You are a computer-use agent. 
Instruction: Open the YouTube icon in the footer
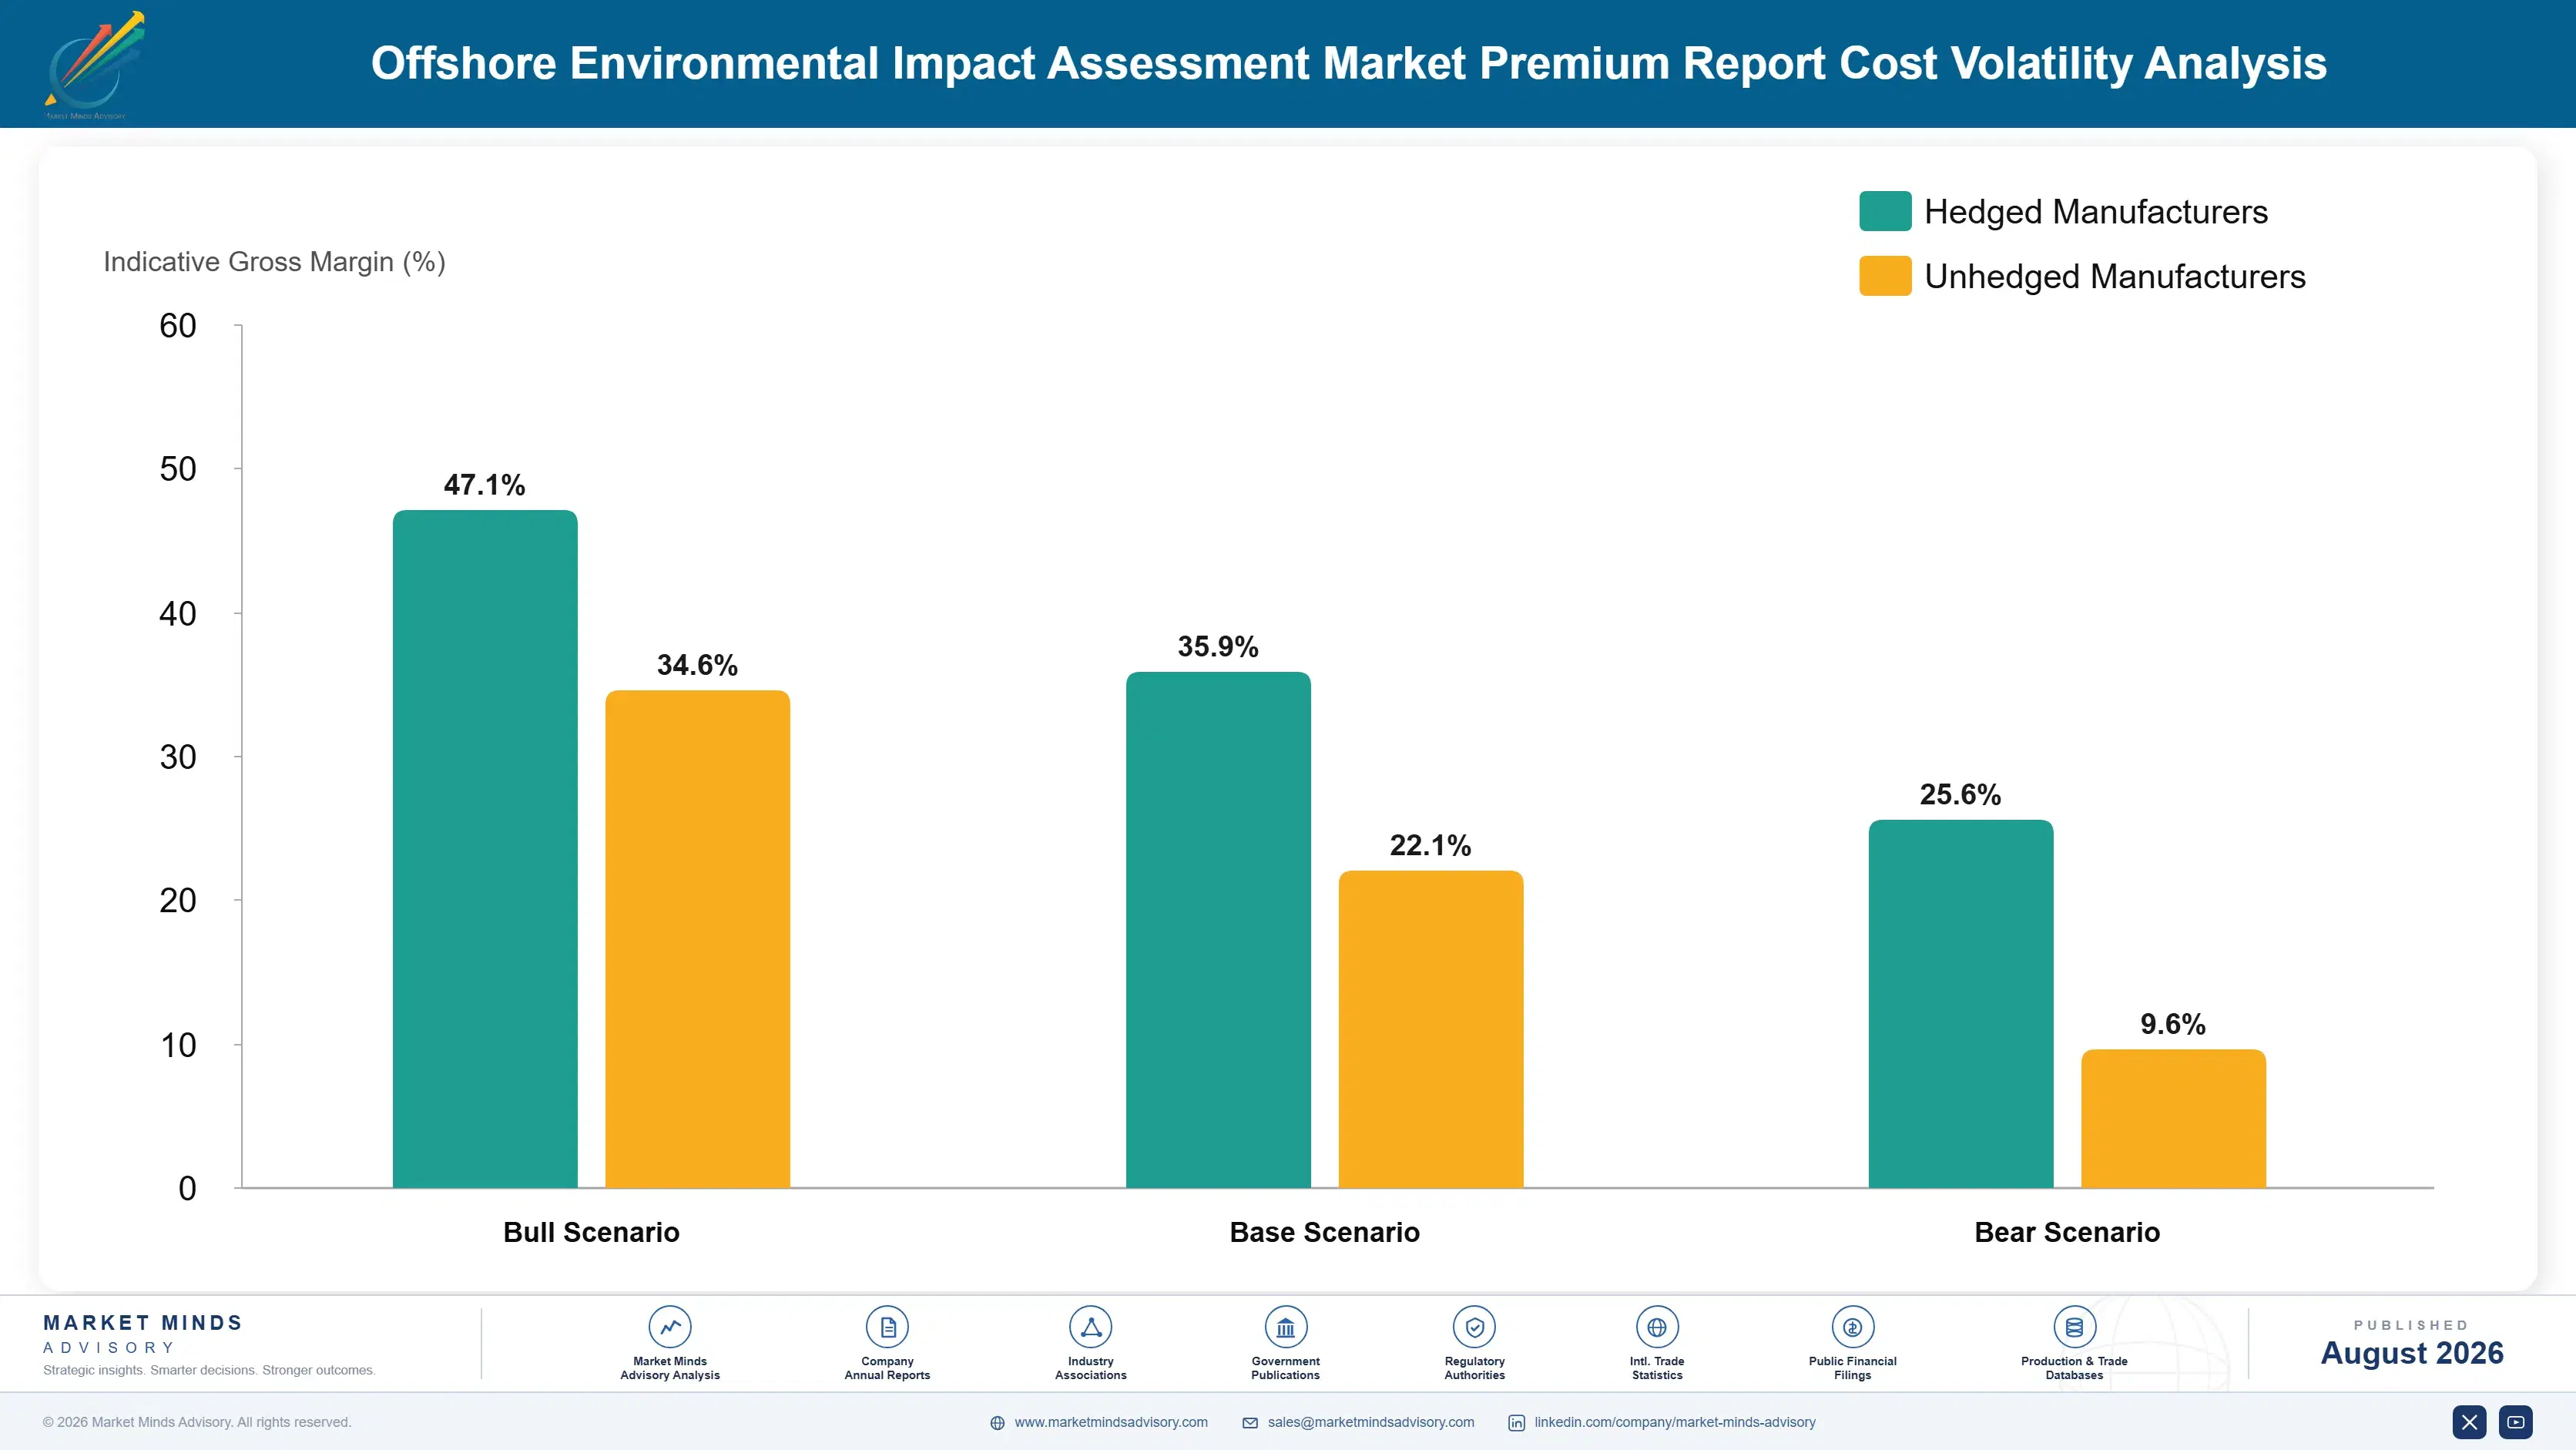pyautogui.click(x=2515, y=1422)
